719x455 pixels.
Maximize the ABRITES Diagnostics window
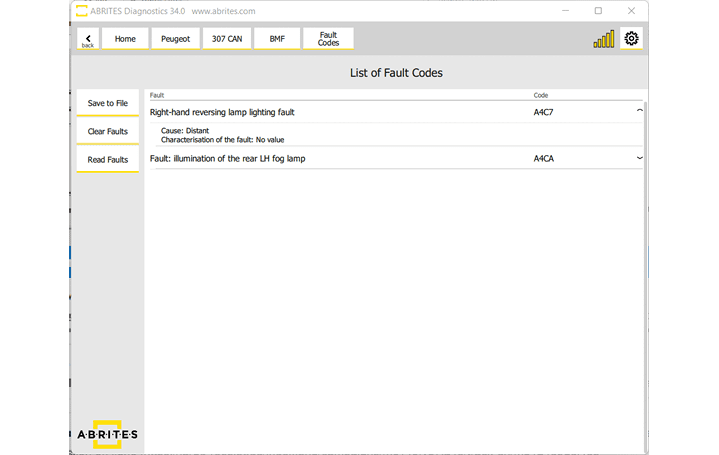pos(598,11)
